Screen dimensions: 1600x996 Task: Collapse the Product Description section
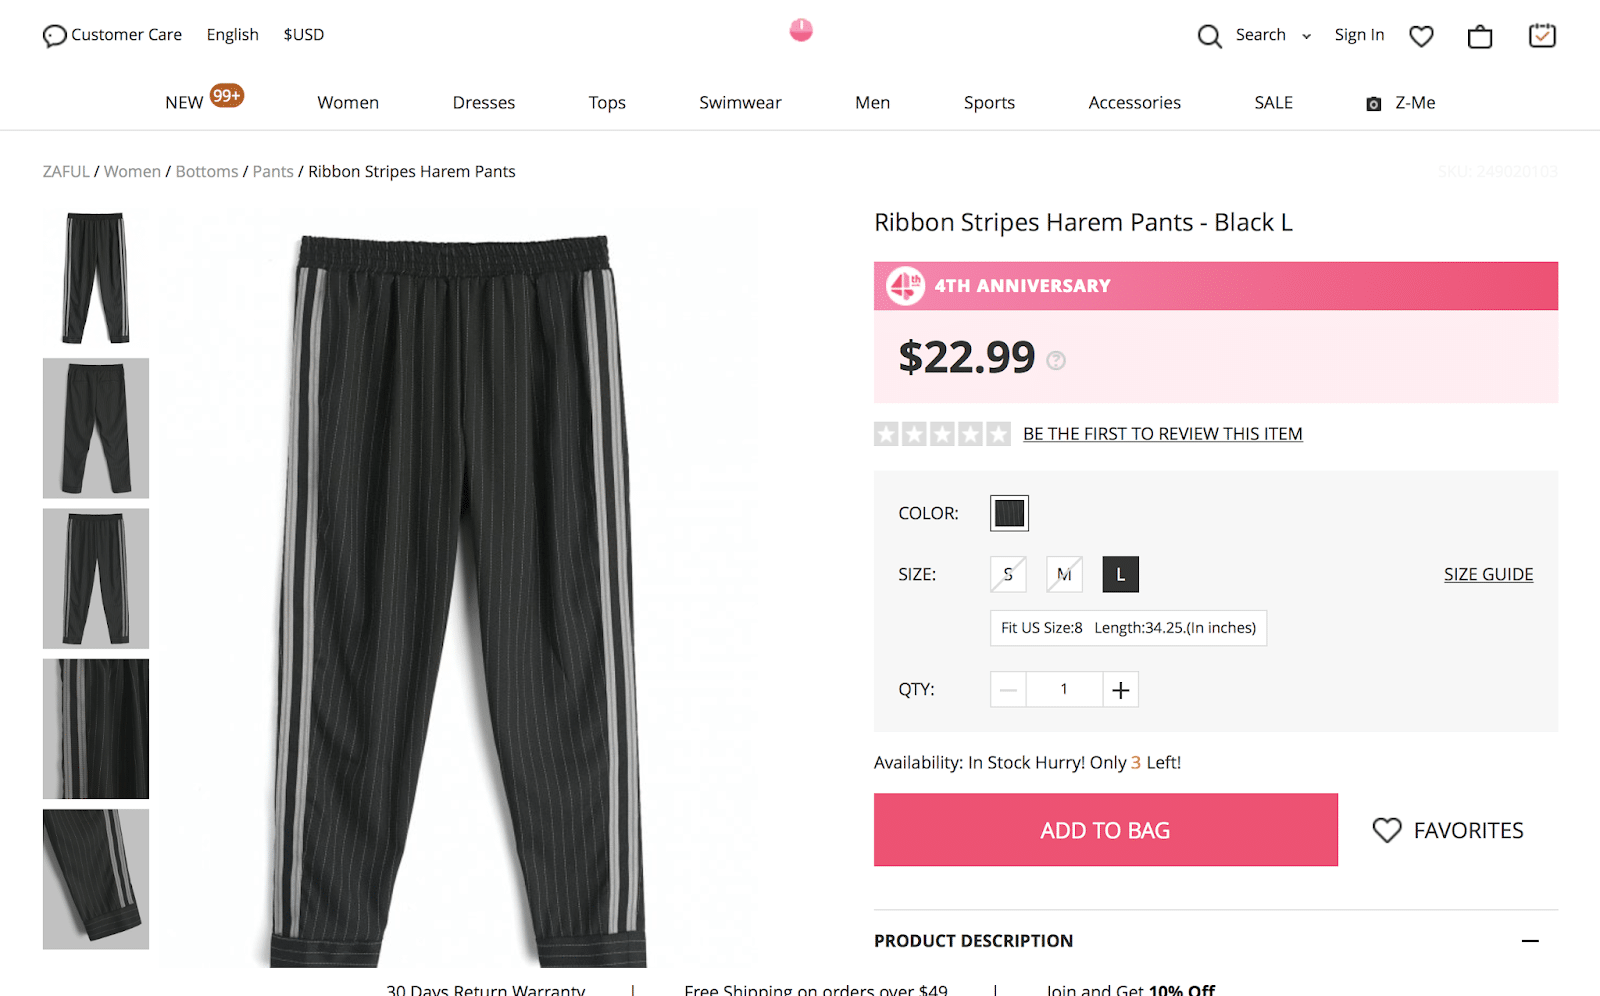[1530, 941]
